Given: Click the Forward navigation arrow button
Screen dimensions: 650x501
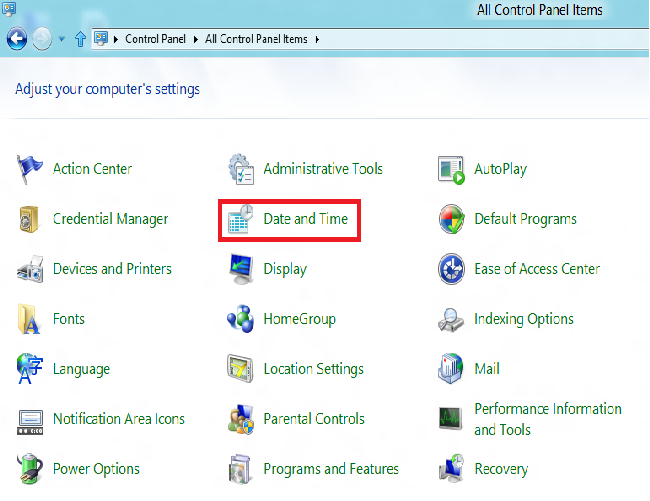Looking at the screenshot, I should click(42, 39).
